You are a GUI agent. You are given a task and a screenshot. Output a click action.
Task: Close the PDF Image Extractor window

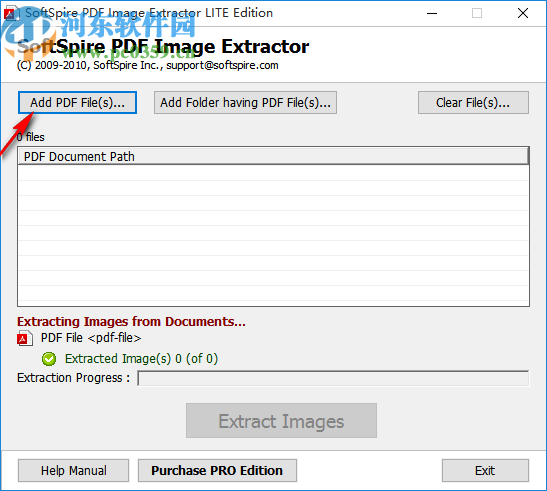click(x=523, y=13)
